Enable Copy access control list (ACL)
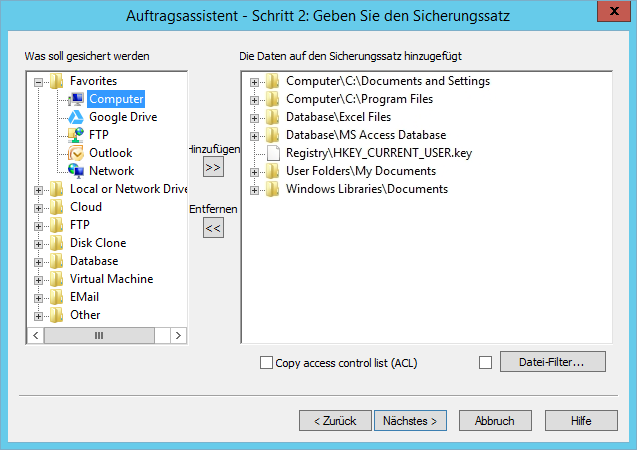 click(x=266, y=362)
